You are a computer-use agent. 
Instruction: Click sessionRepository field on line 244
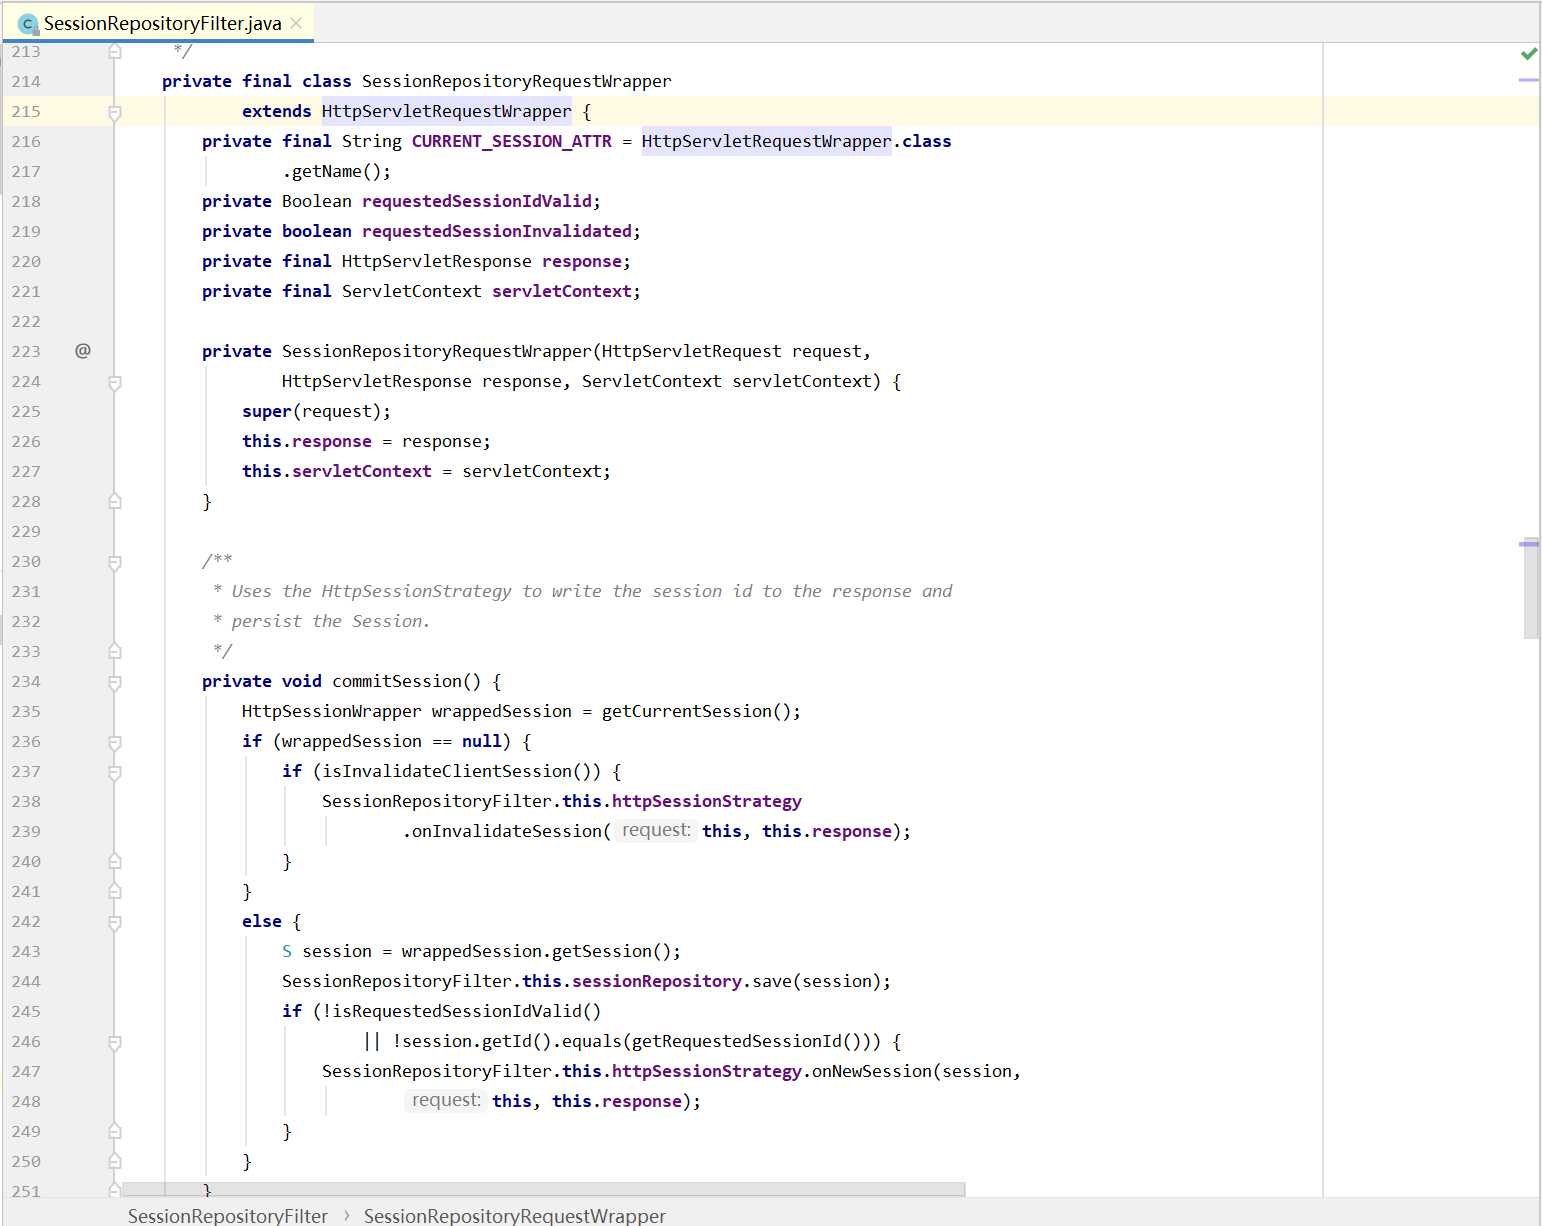tap(657, 981)
